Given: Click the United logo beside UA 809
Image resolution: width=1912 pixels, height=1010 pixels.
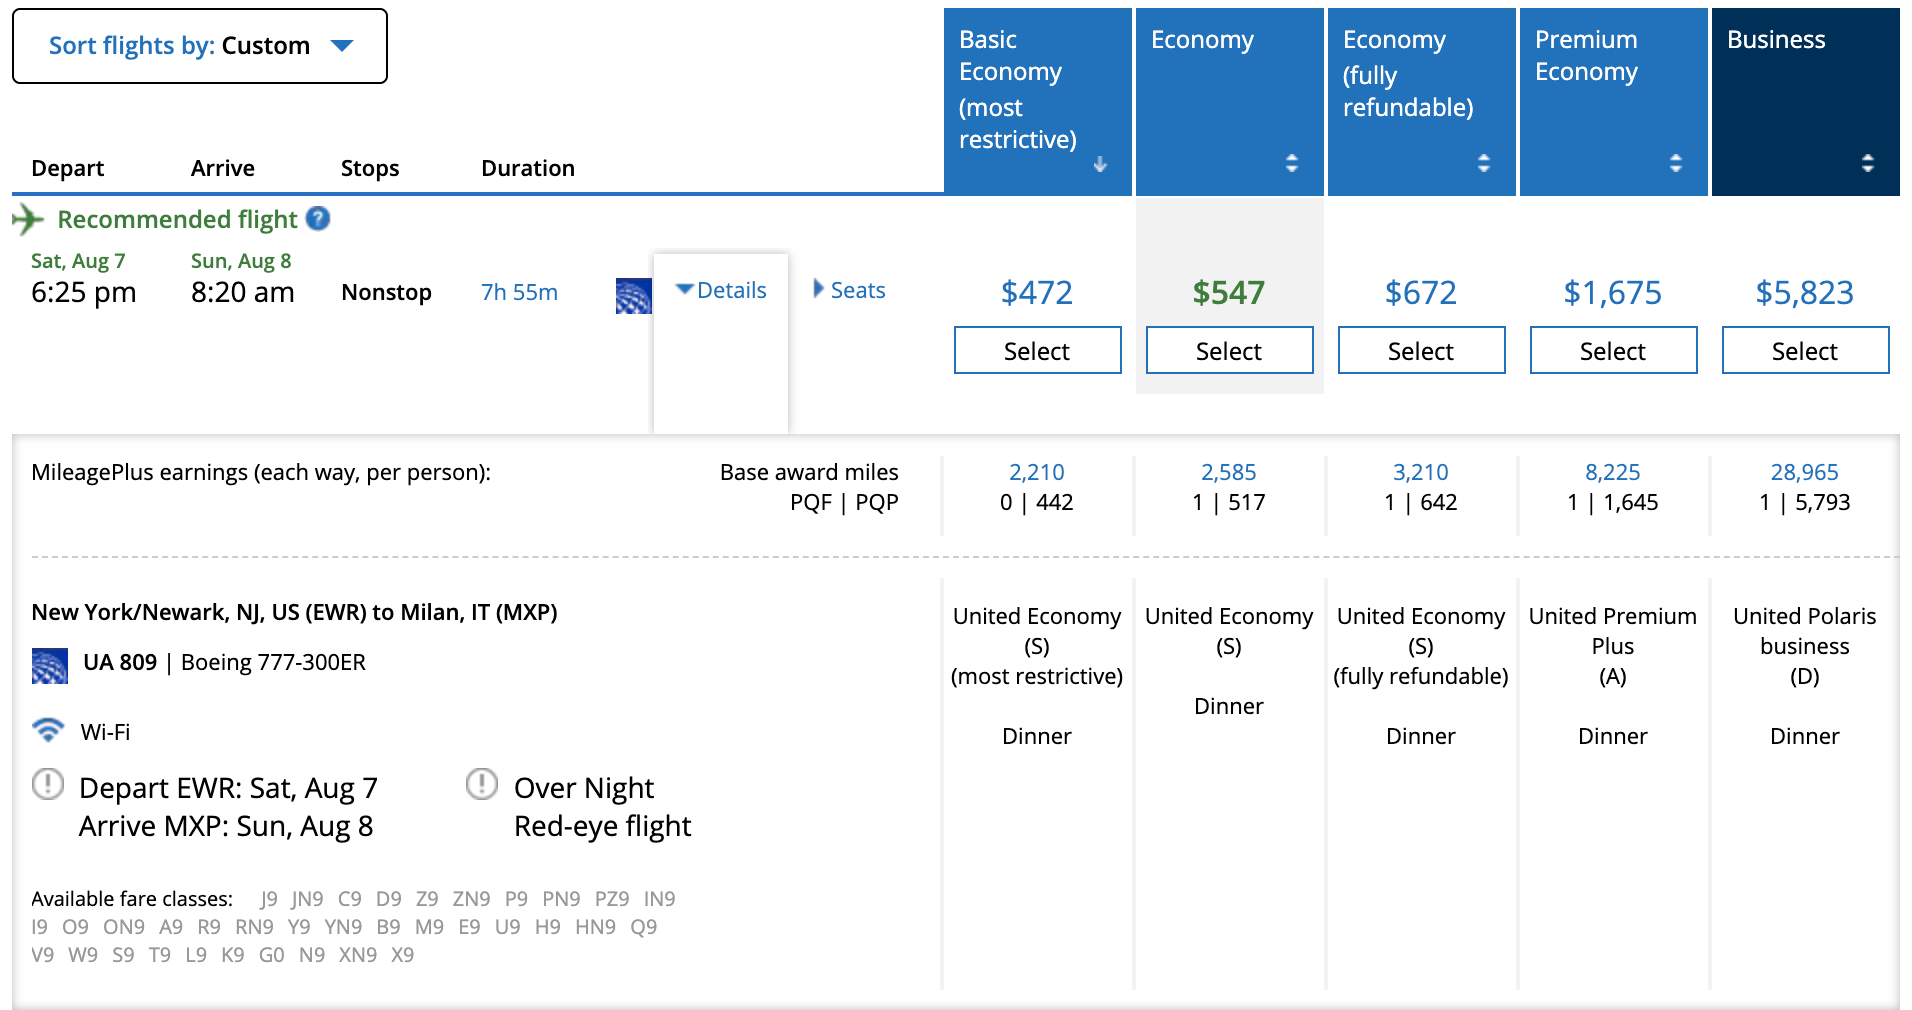Looking at the screenshot, I should [50, 665].
